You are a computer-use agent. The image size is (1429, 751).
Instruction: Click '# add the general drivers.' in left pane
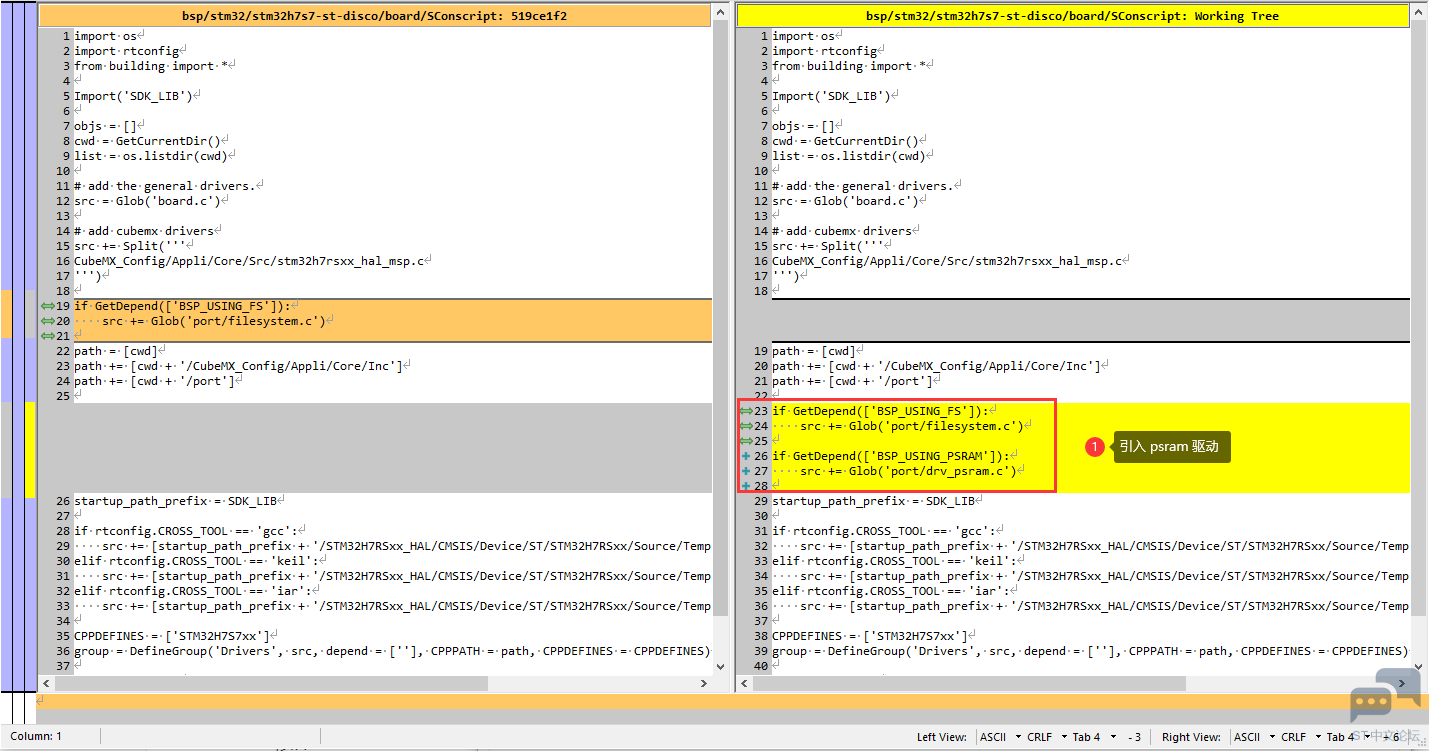click(x=164, y=186)
